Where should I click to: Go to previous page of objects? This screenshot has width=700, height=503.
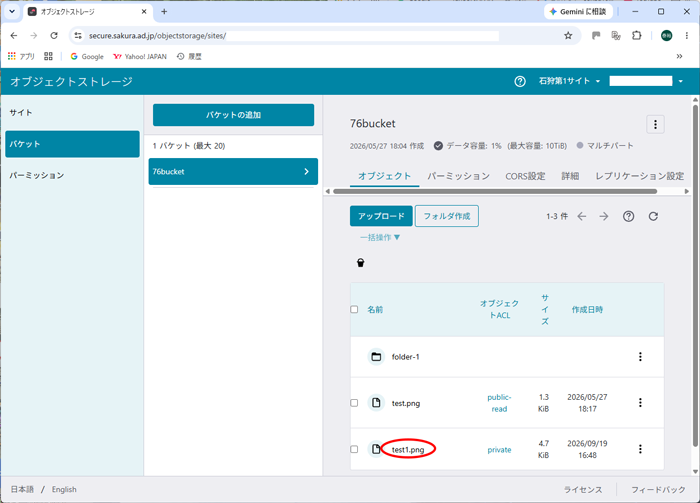tap(581, 216)
